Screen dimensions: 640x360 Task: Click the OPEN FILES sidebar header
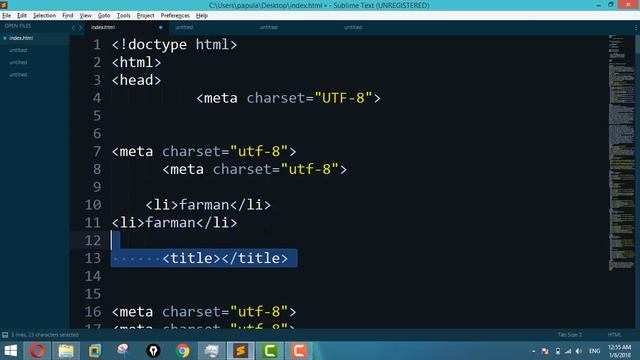18,26
